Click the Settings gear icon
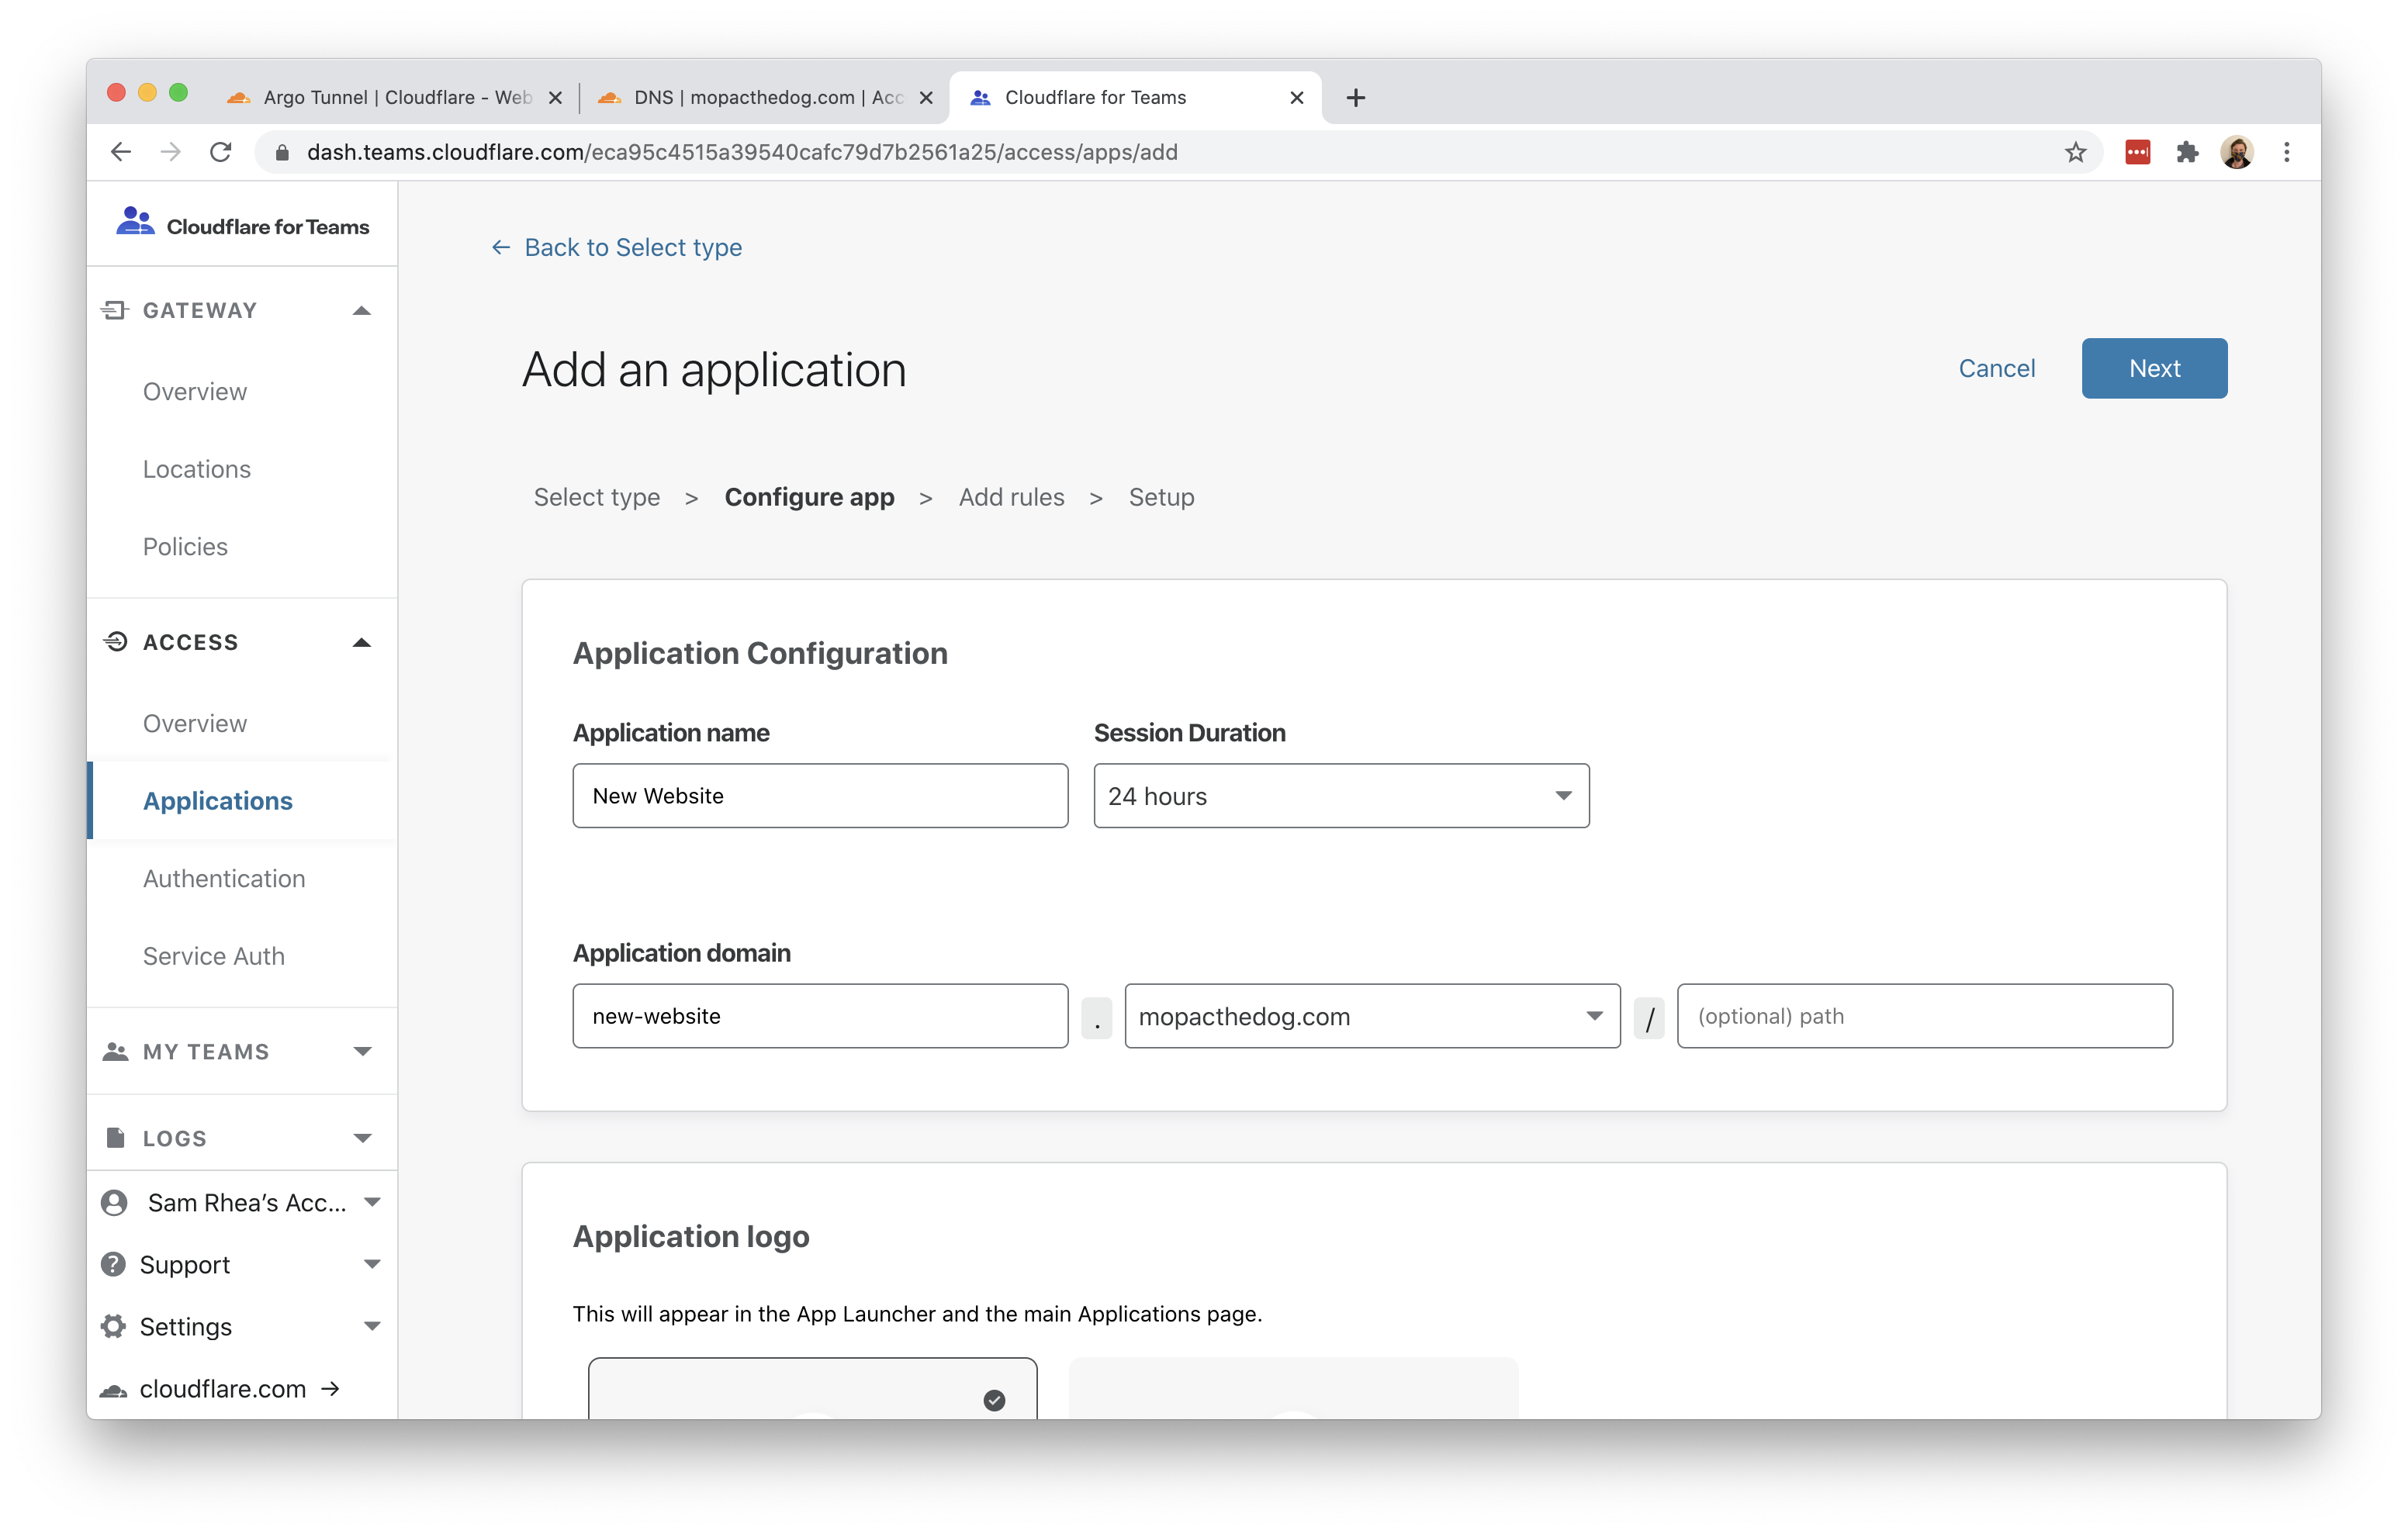Viewport: 2408px width, 1534px height. click(113, 1326)
